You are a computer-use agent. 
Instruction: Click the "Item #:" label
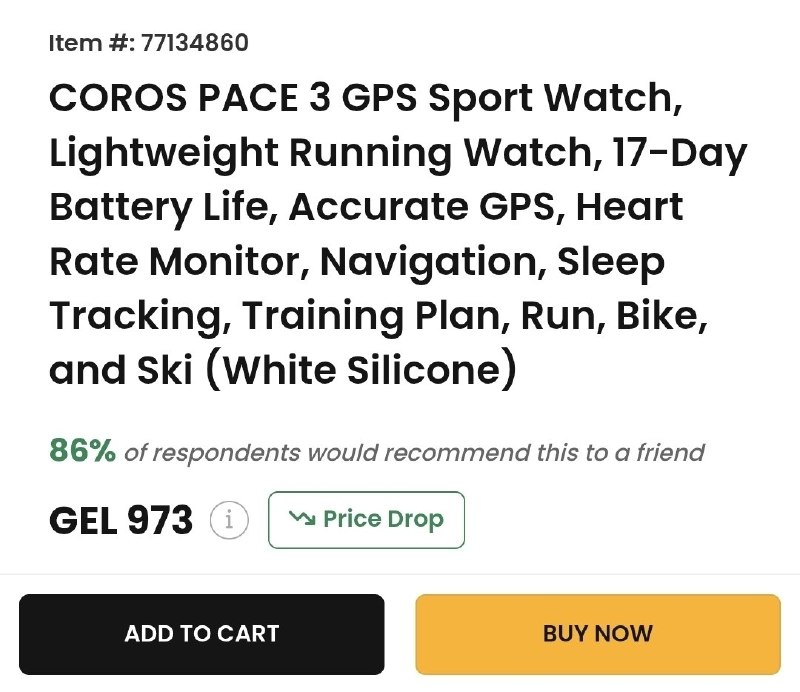[91, 43]
